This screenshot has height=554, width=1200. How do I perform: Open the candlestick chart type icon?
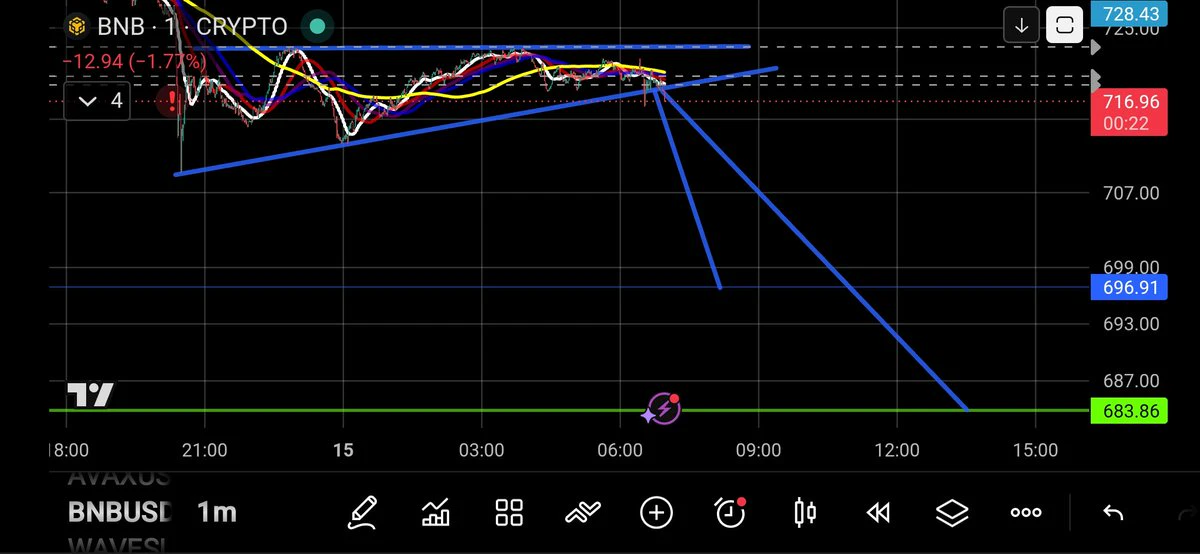coord(804,513)
